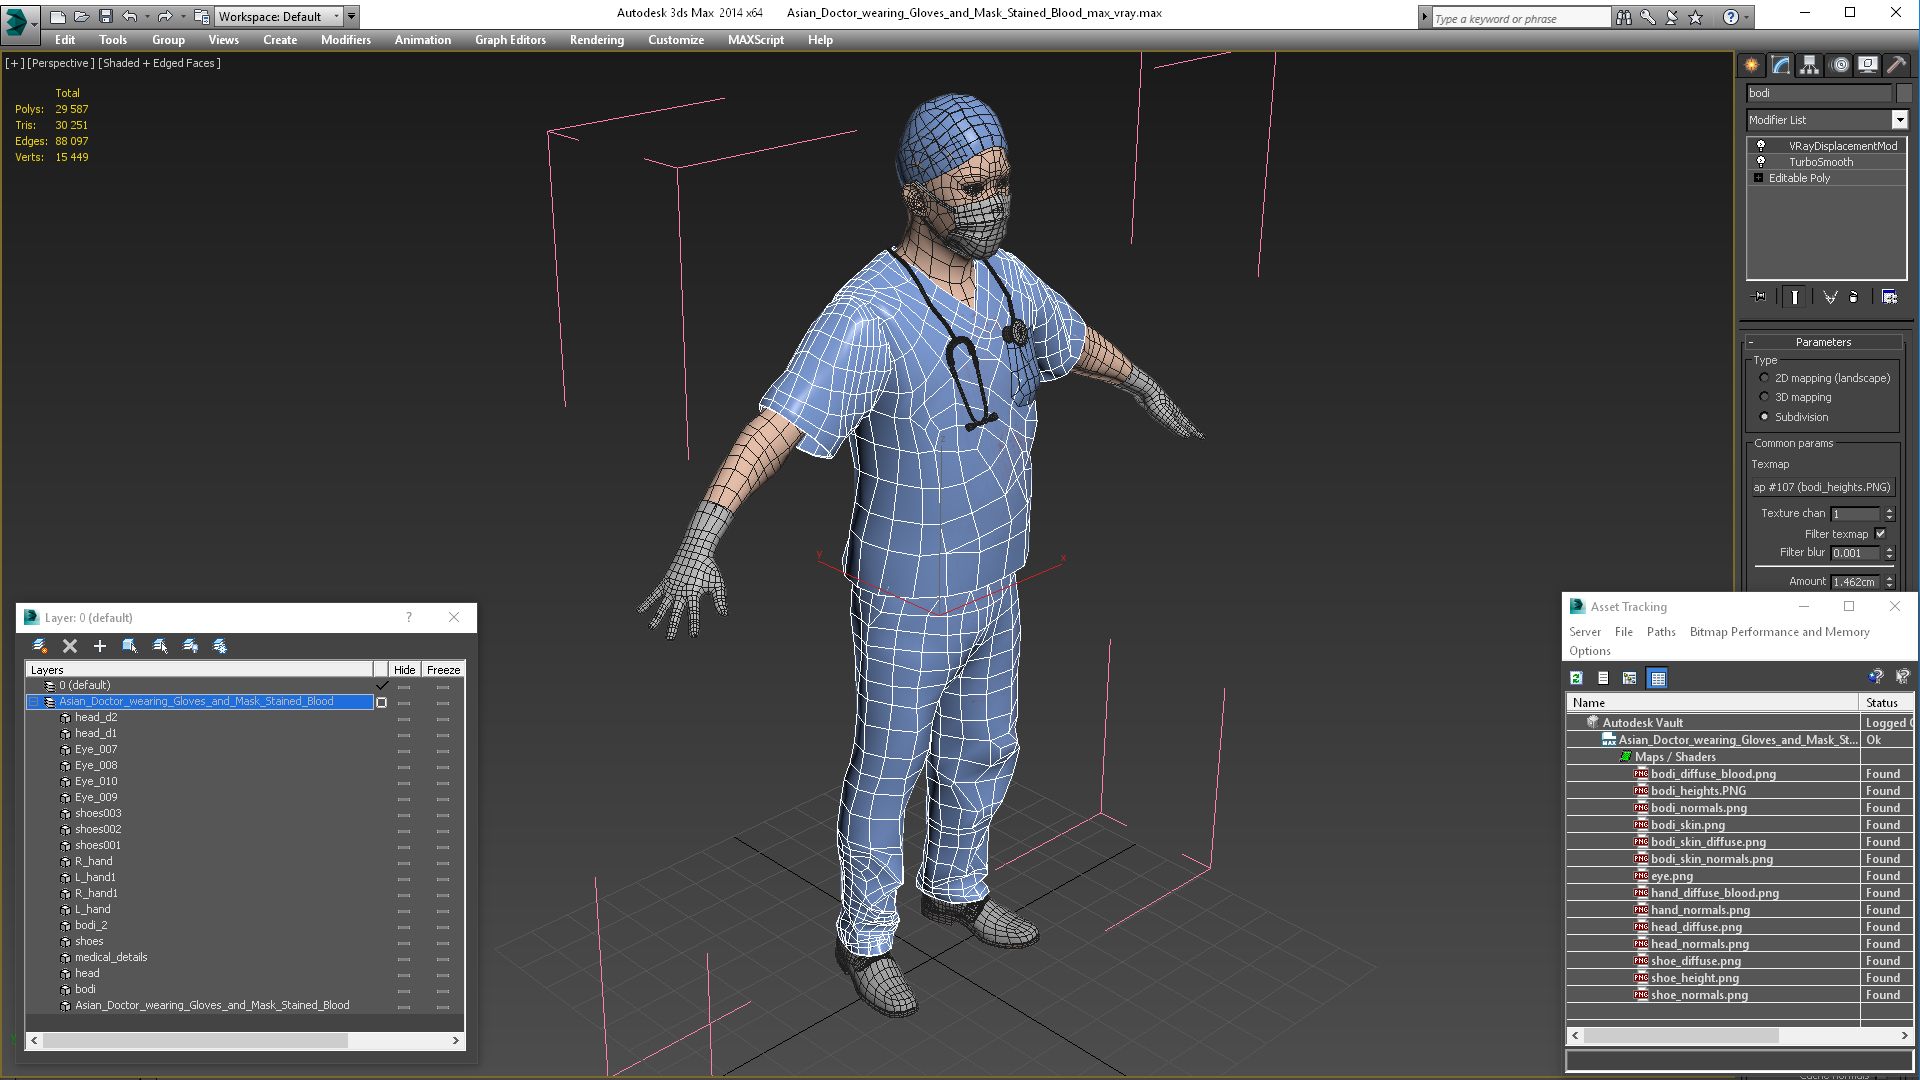Click Hide/Unhide All Layers icon
1920x1080 pixels.
pos(190,646)
